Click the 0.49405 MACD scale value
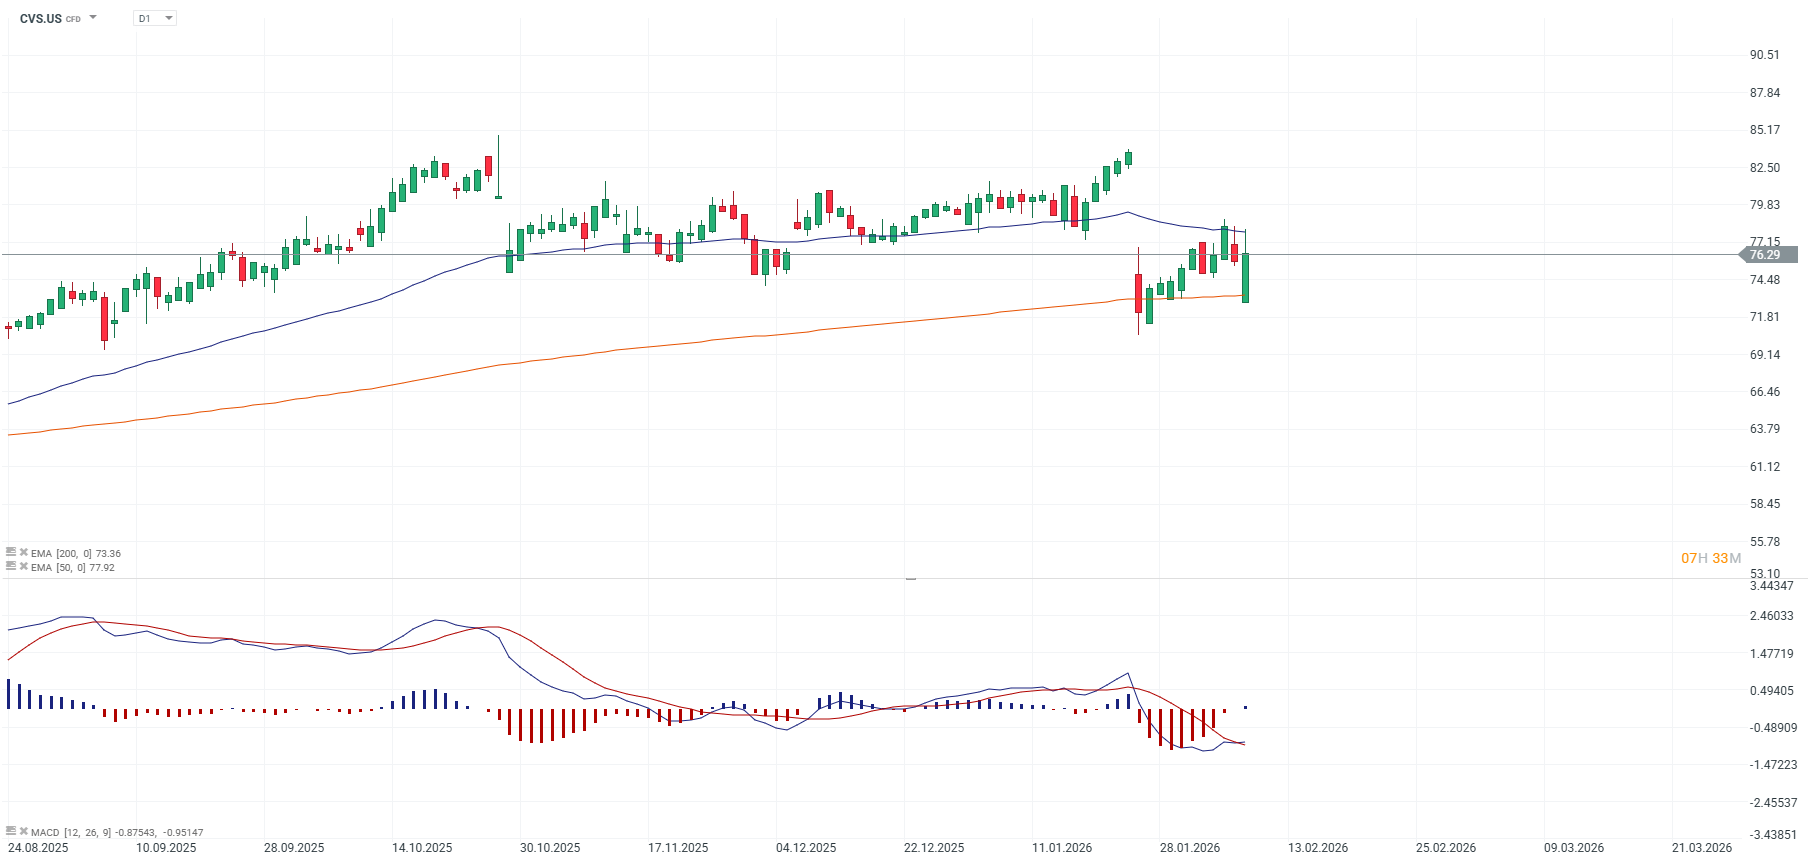The image size is (1810, 865). point(1771,691)
